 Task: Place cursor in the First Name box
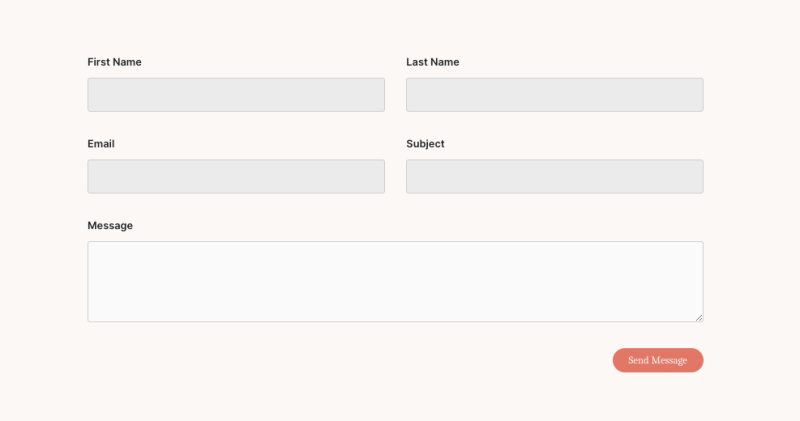tap(236, 95)
